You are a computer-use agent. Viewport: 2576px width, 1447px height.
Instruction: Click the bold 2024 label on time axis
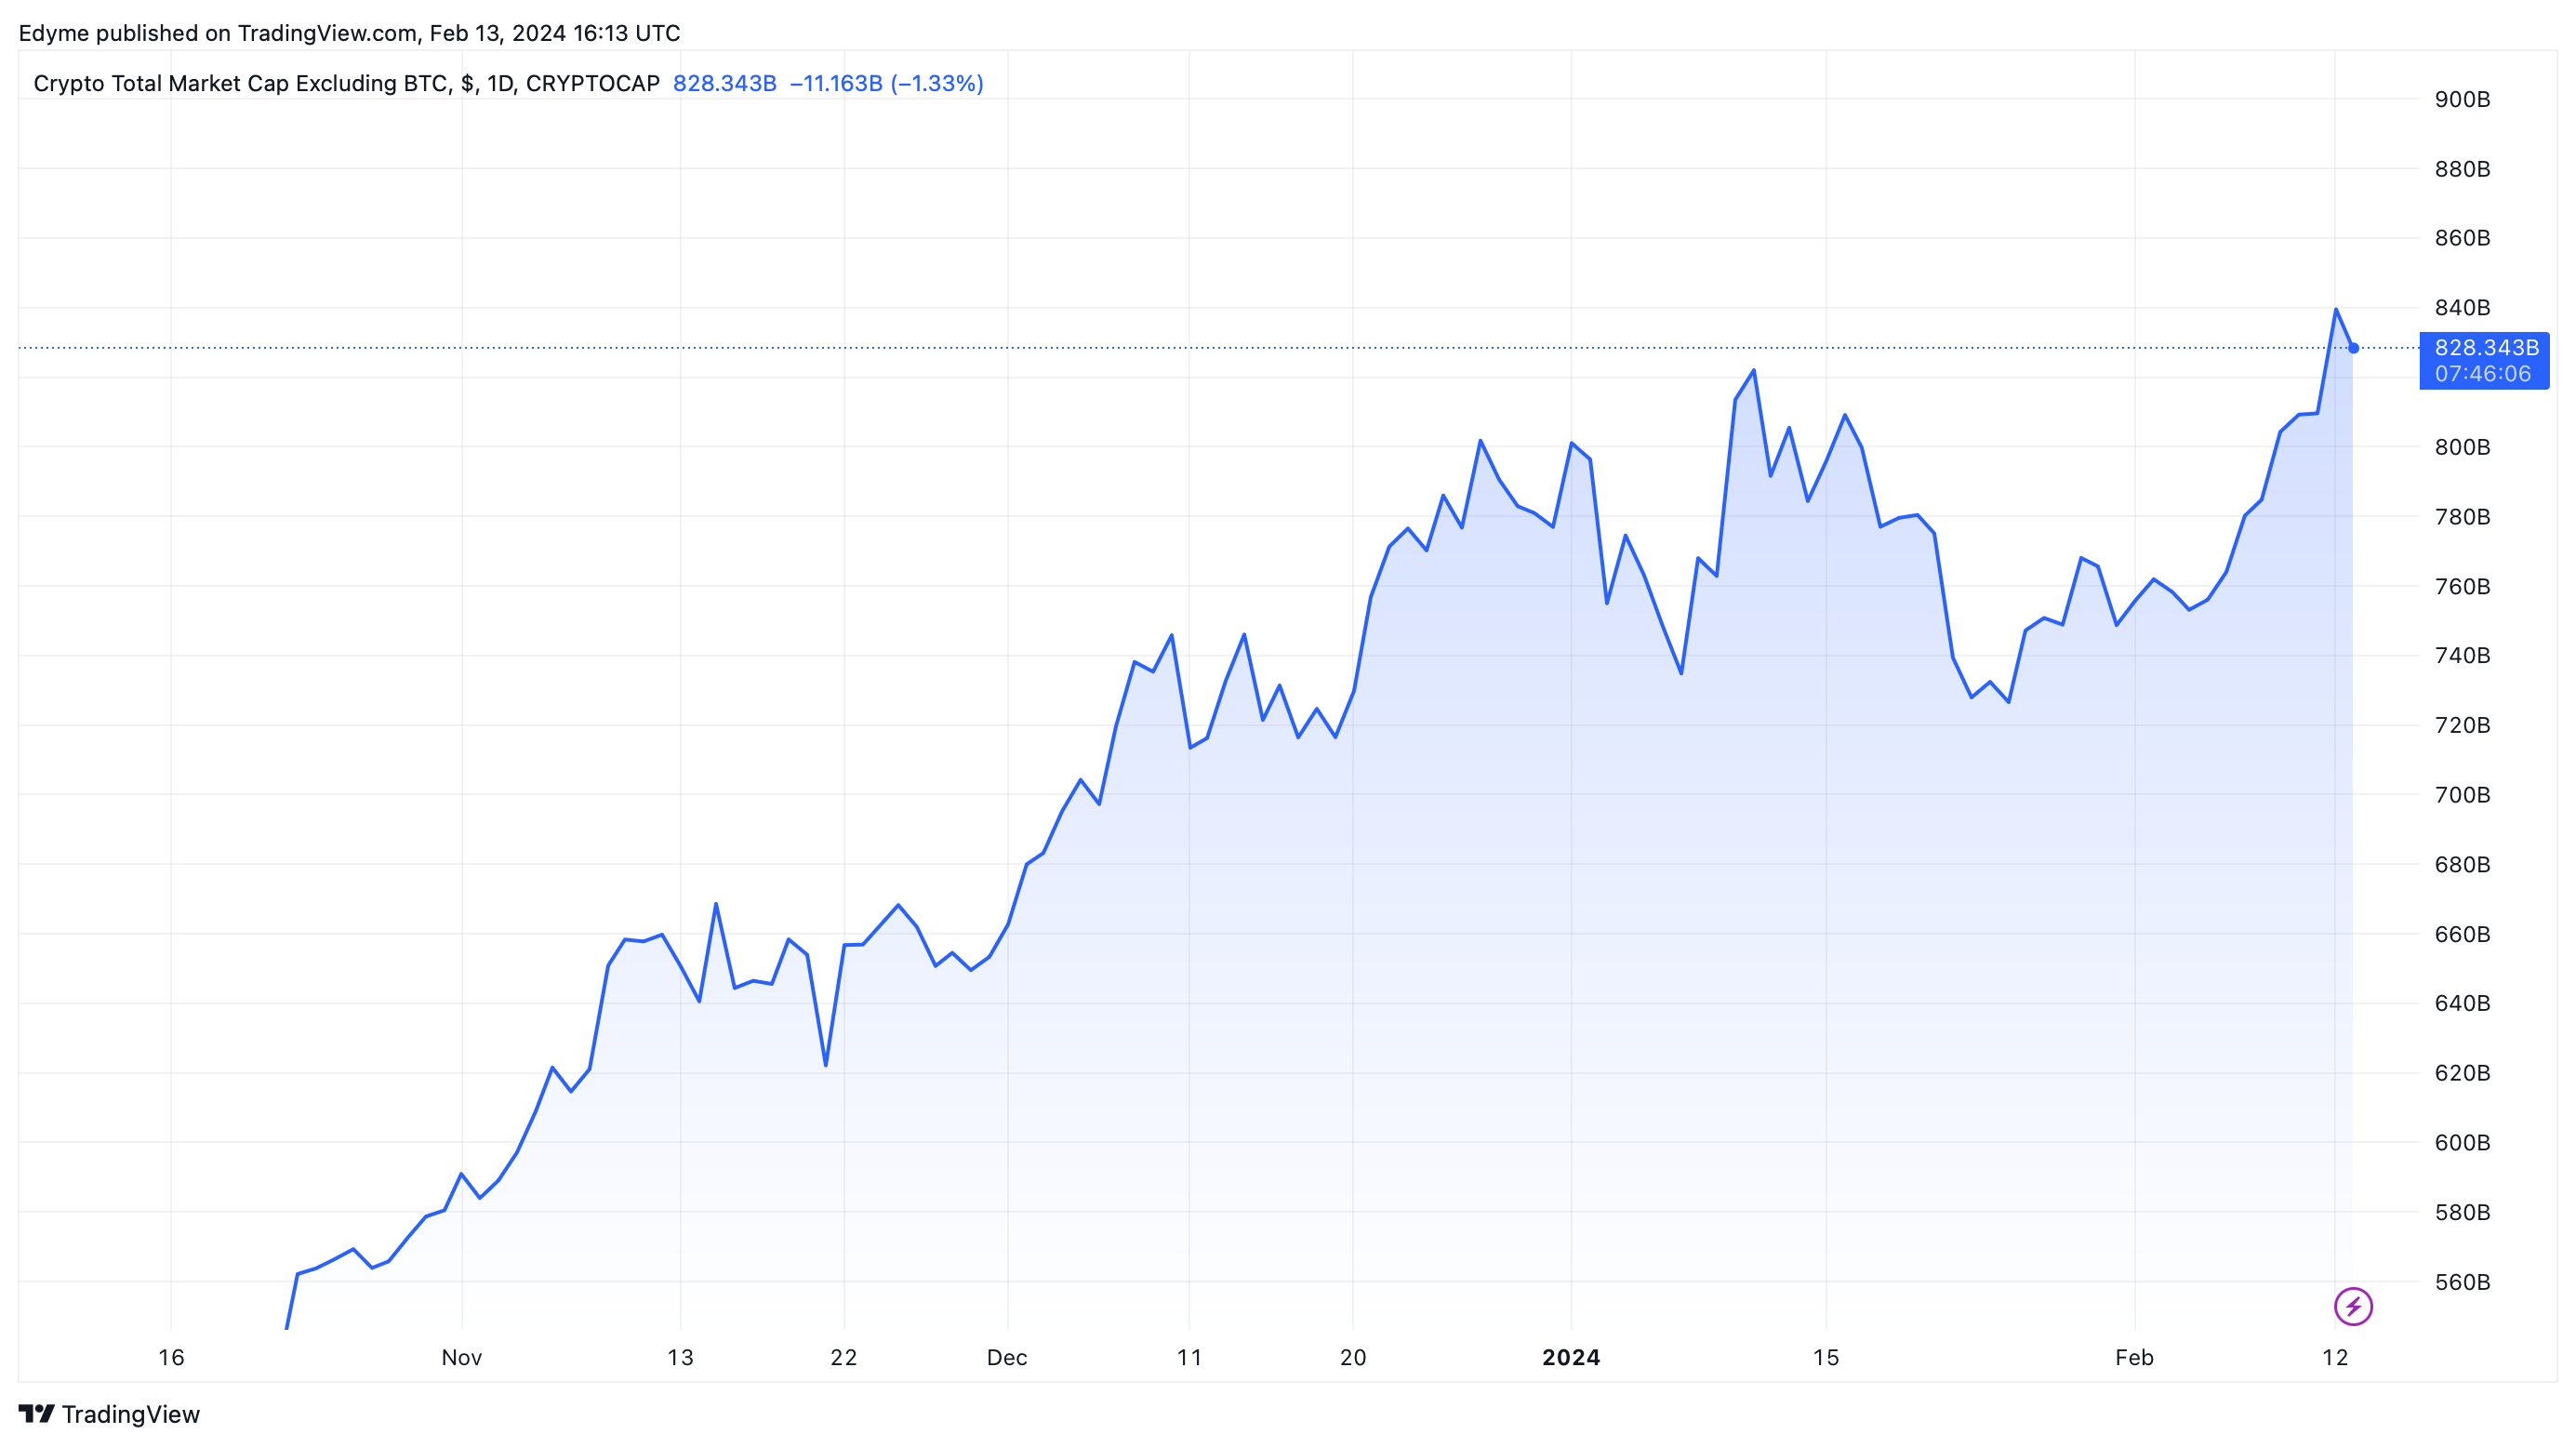pos(1571,1357)
